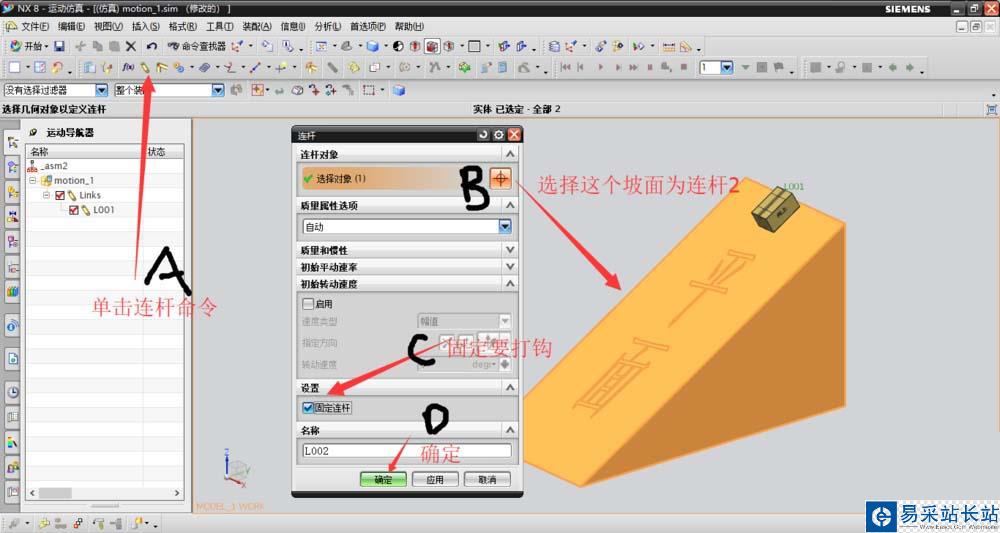Click the navigator horizontal scrollbar right arrow
The width and height of the screenshot is (1000, 533).
click(x=177, y=493)
